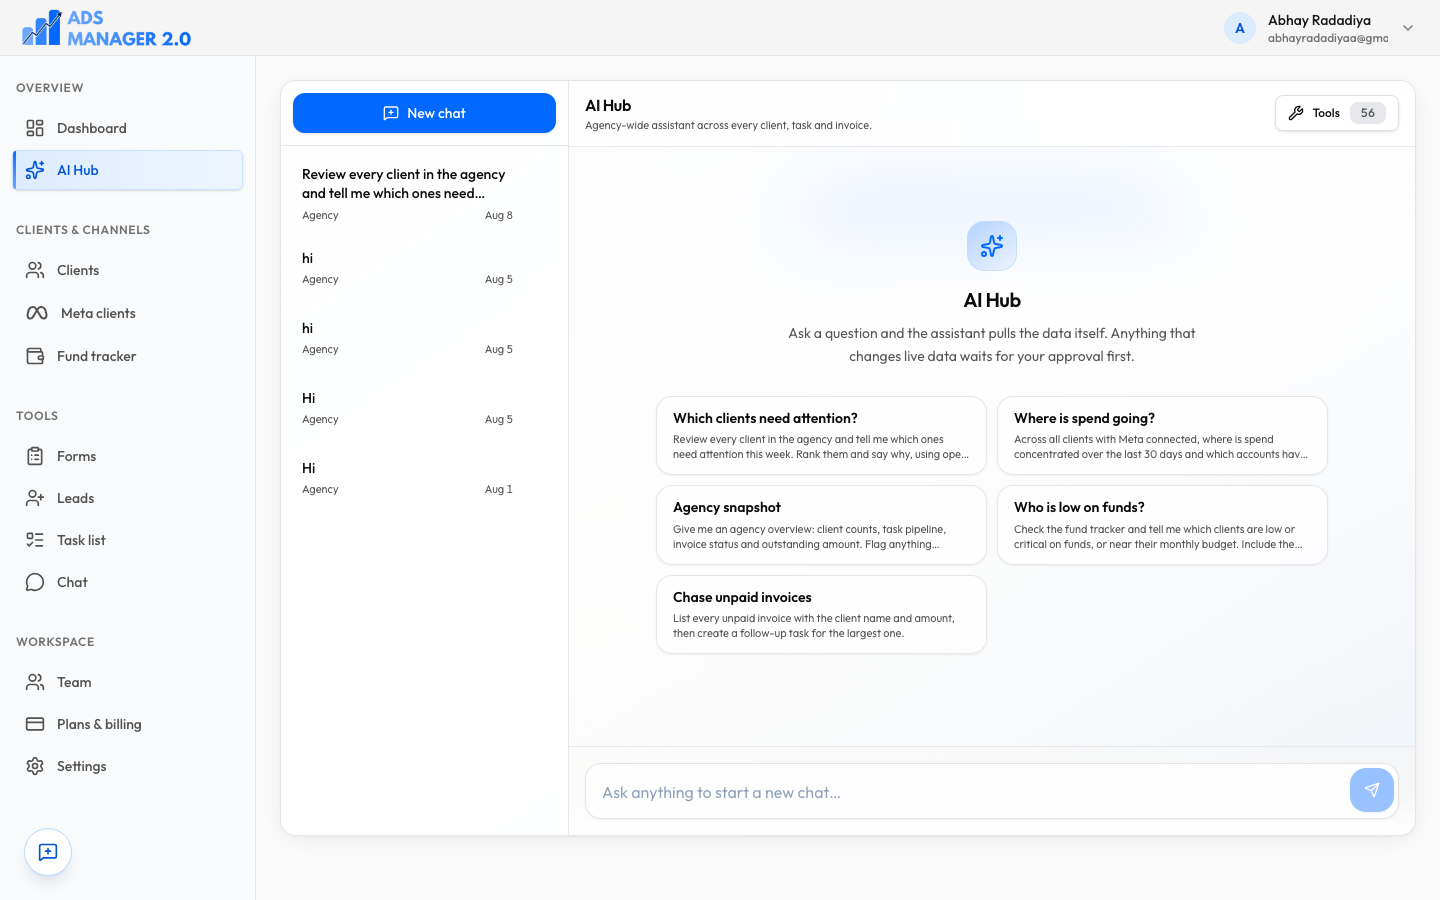Screen dimensions: 1440x900
Task: Pick the 'Chase unpaid invoices' card
Action: [x=821, y=614]
